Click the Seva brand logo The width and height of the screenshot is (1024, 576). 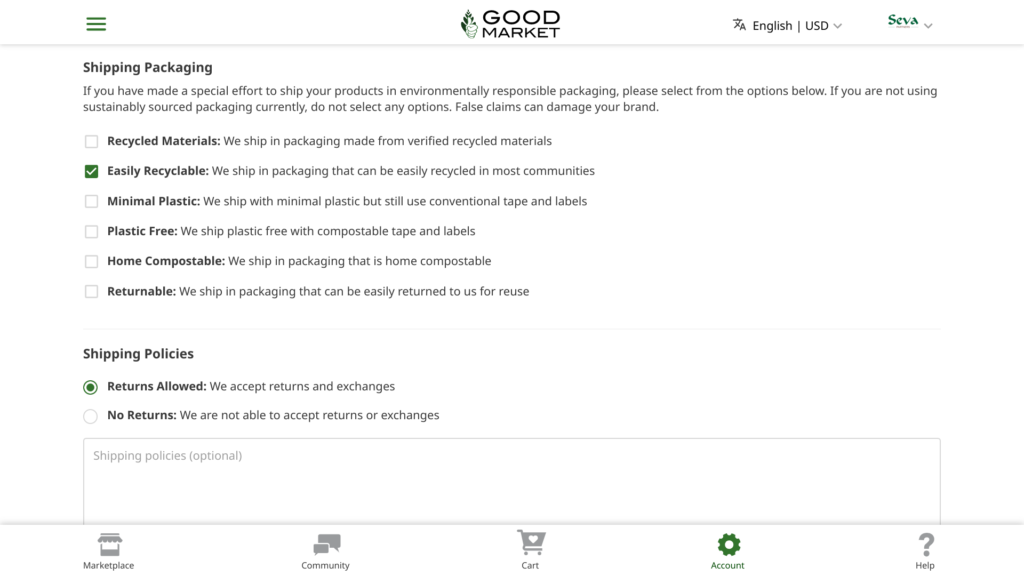(902, 21)
